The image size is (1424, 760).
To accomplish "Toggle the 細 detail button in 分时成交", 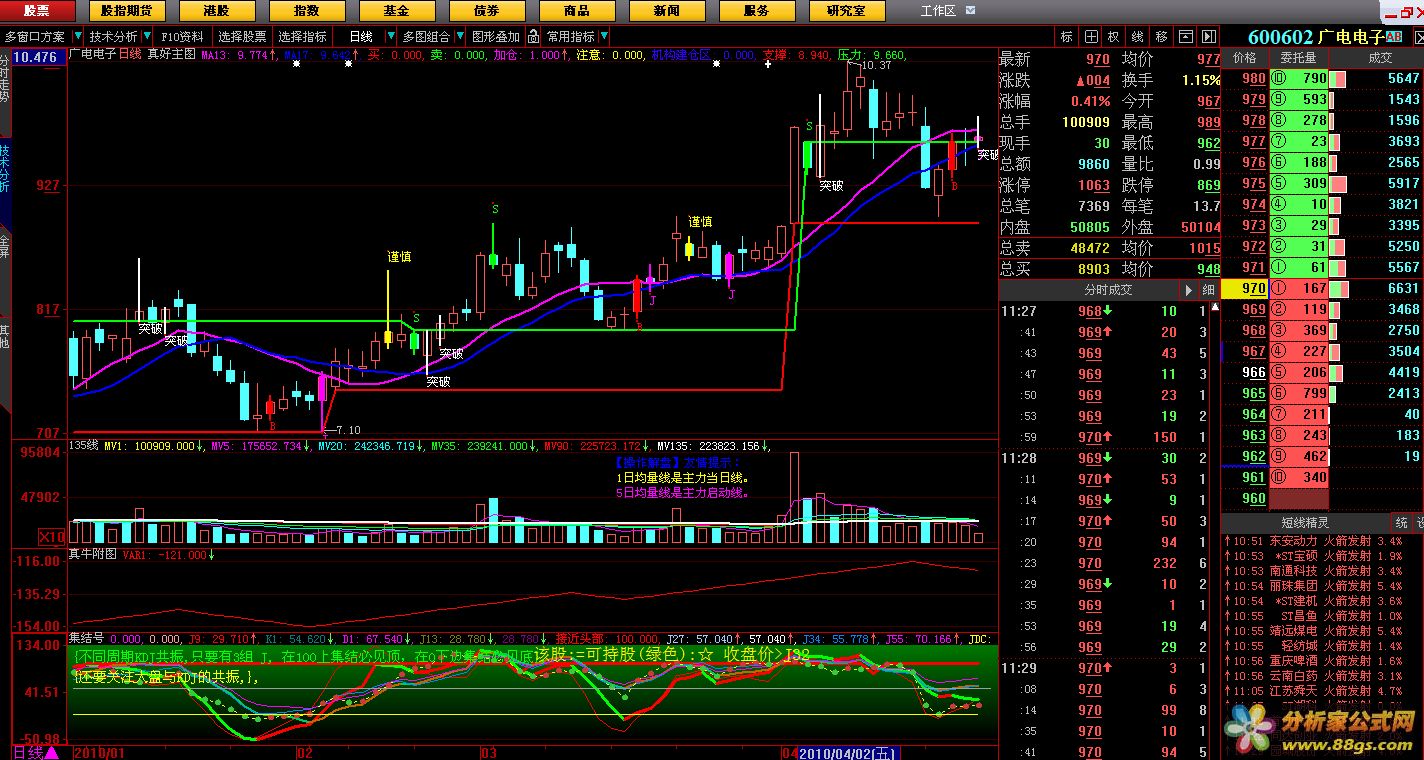I will pyautogui.click(x=1208, y=290).
